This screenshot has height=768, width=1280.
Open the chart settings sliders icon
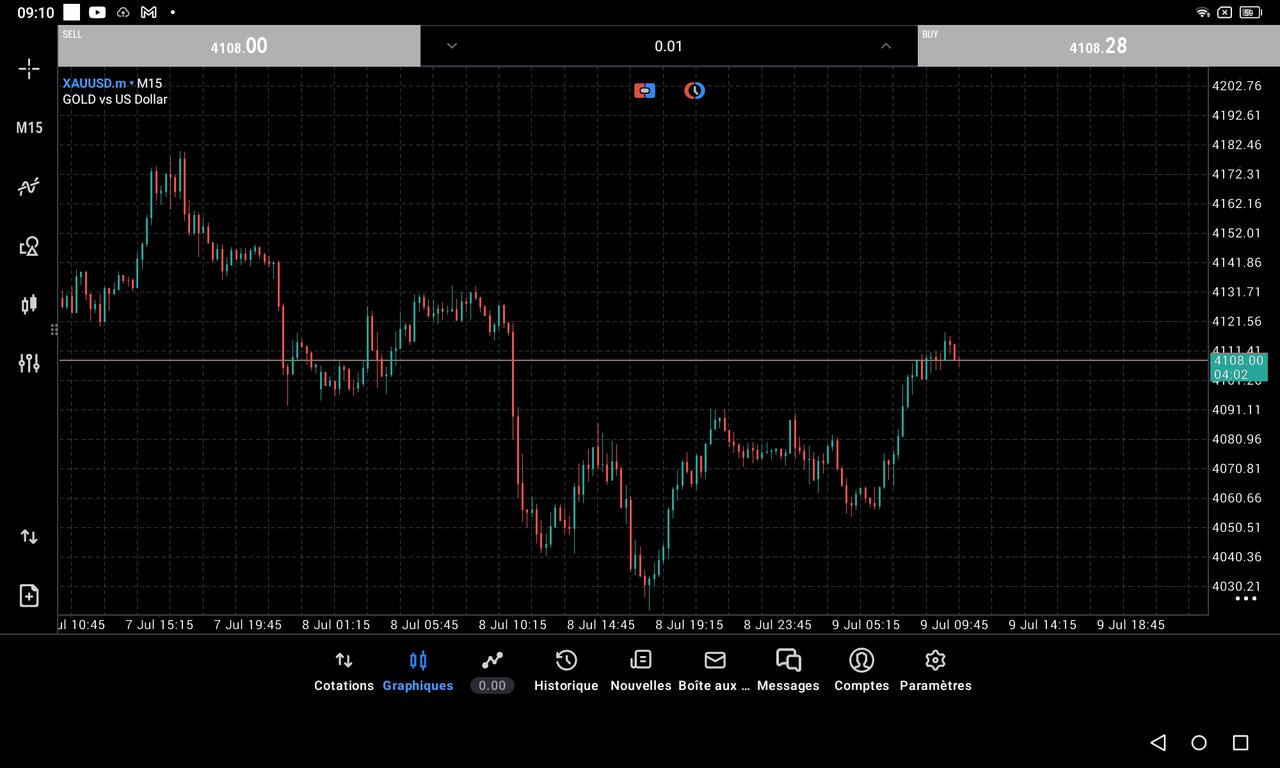tap(29, 363)
